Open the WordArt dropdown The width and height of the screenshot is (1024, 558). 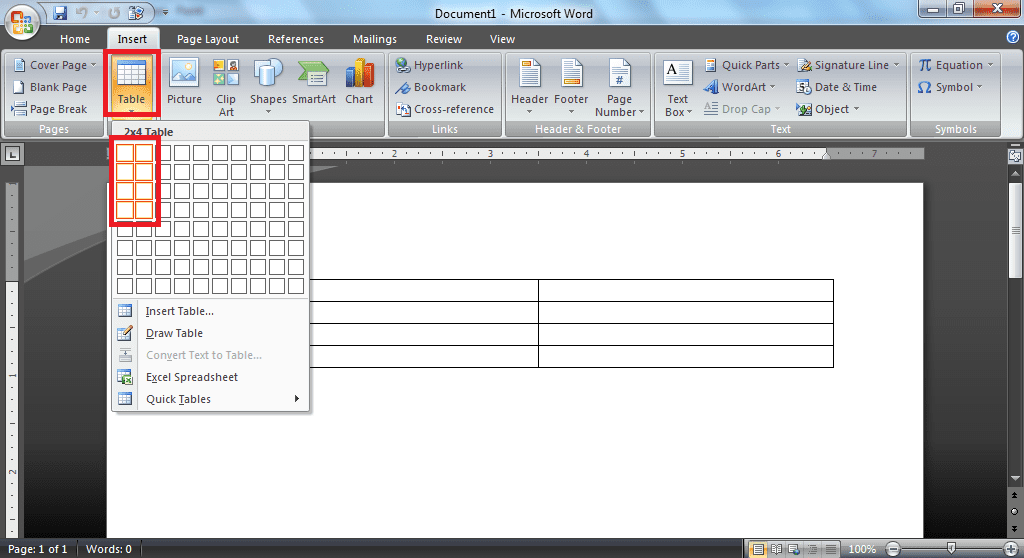coord(745,87)
